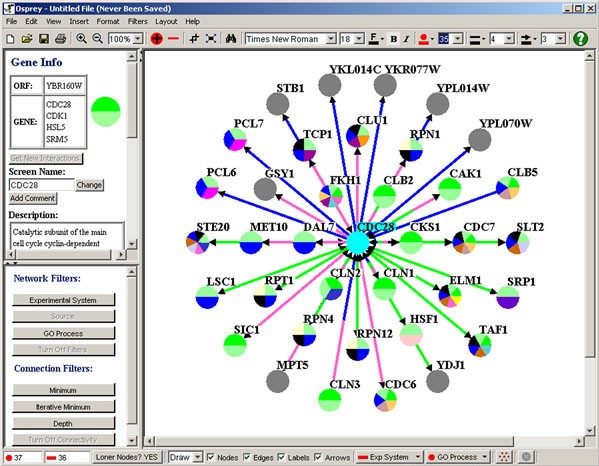Open the Draw mode dropdown

click(x=197, y=457)
